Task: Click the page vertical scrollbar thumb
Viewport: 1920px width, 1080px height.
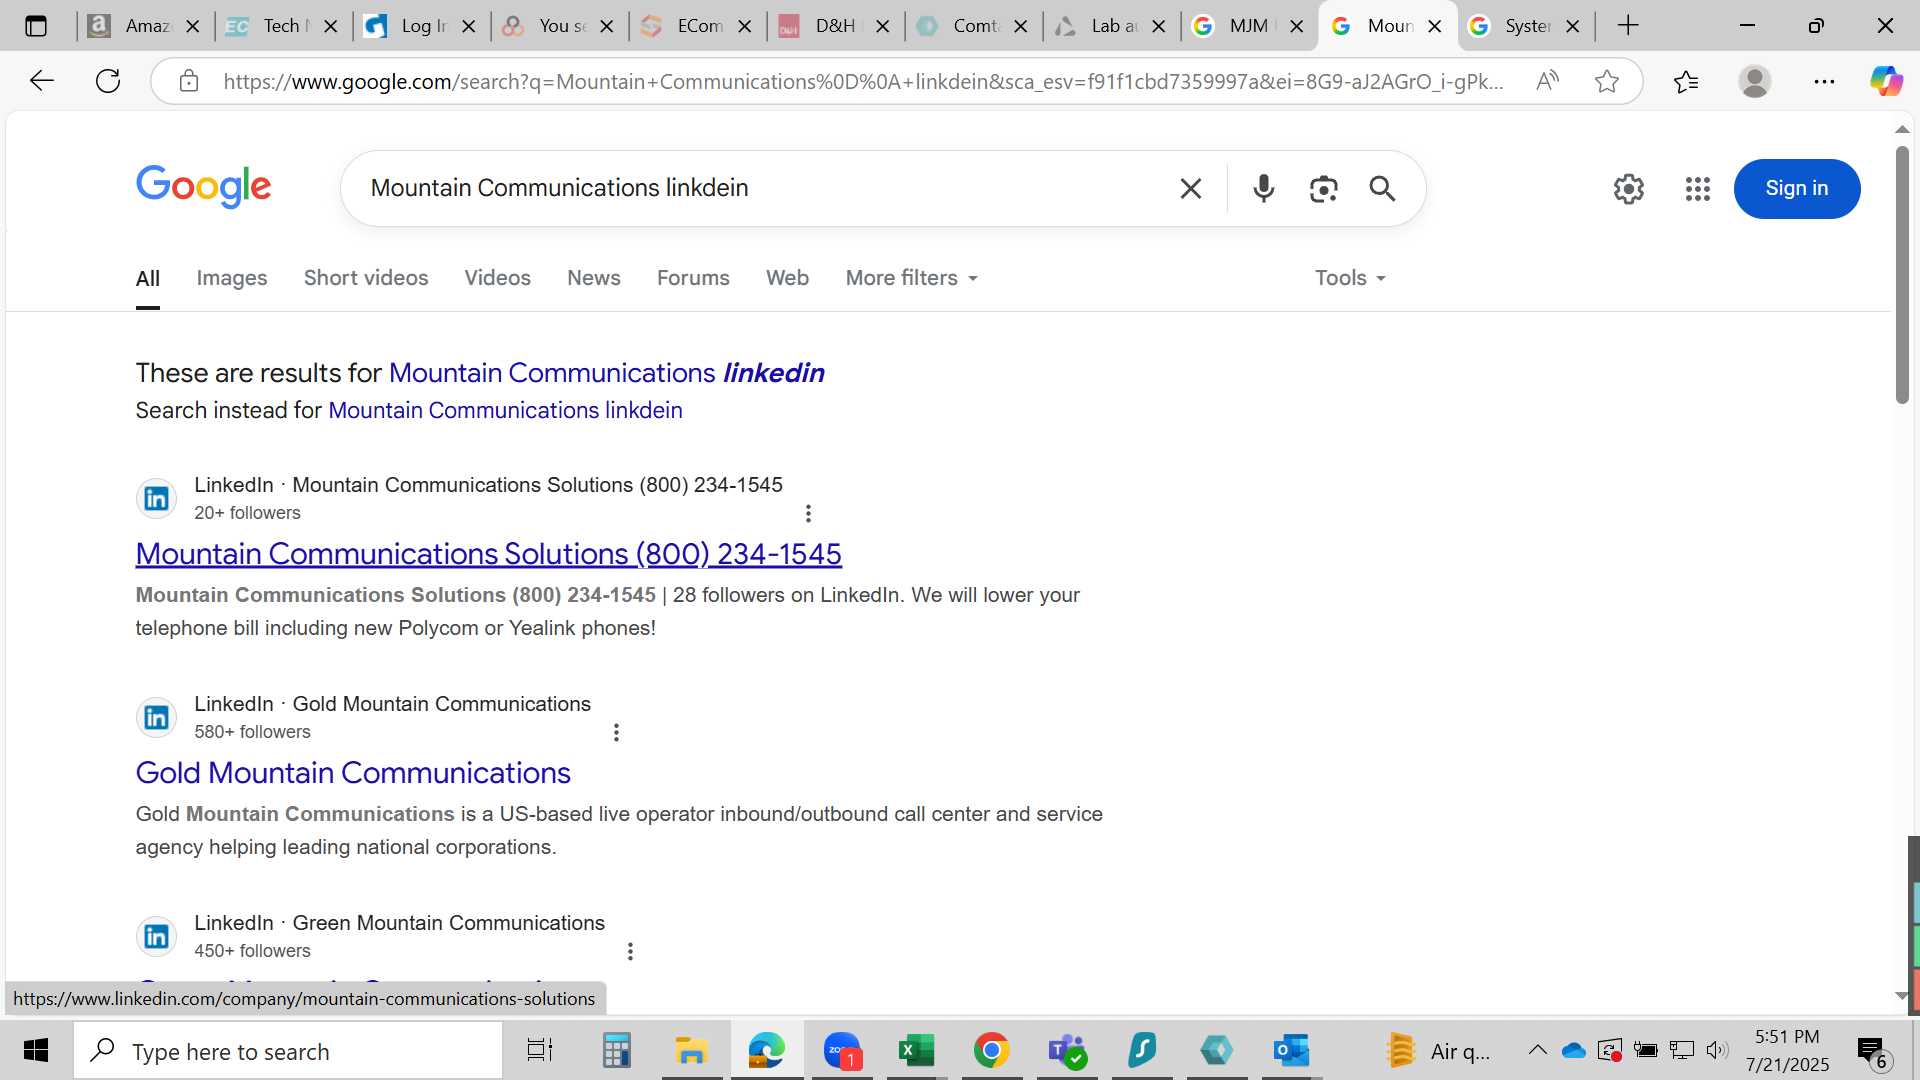Action: pyautogui.click(x=1902, y=275)
